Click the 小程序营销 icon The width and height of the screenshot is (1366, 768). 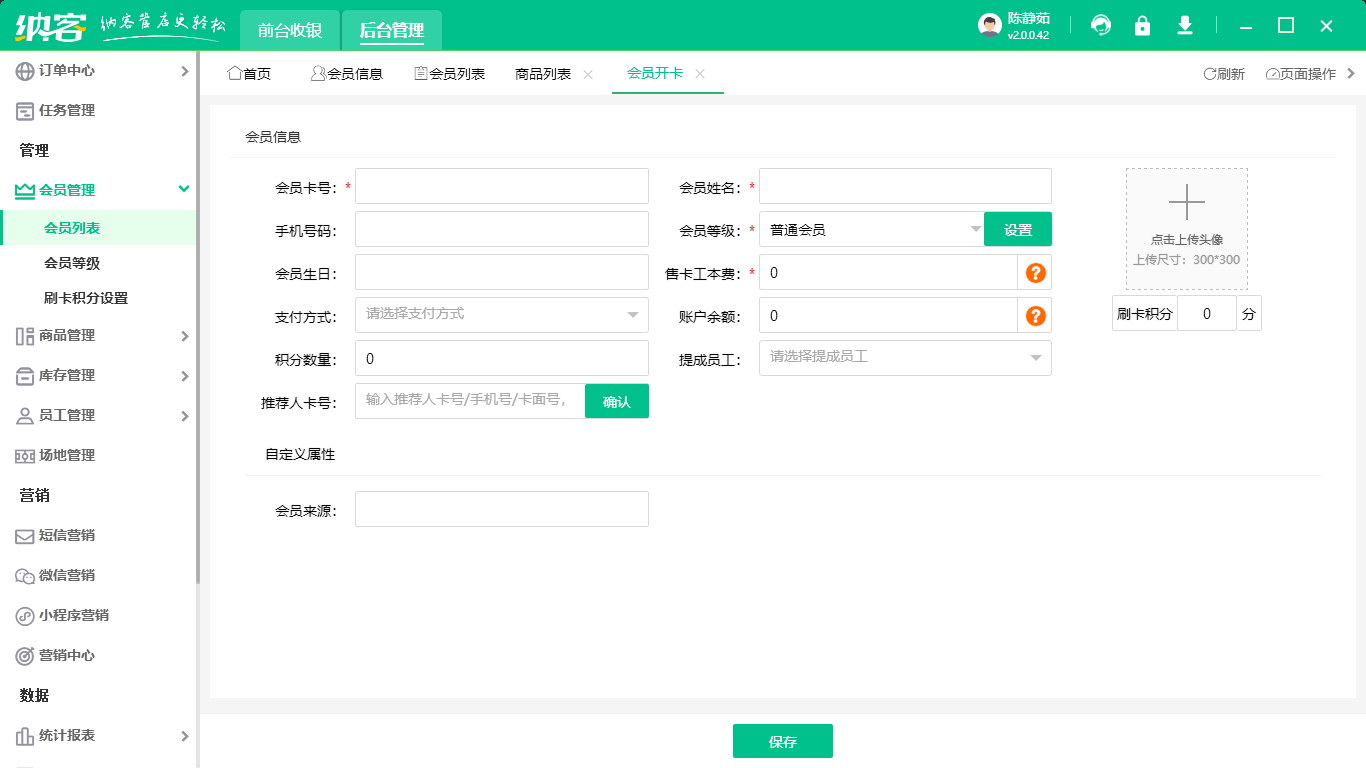tap(25, 616)
